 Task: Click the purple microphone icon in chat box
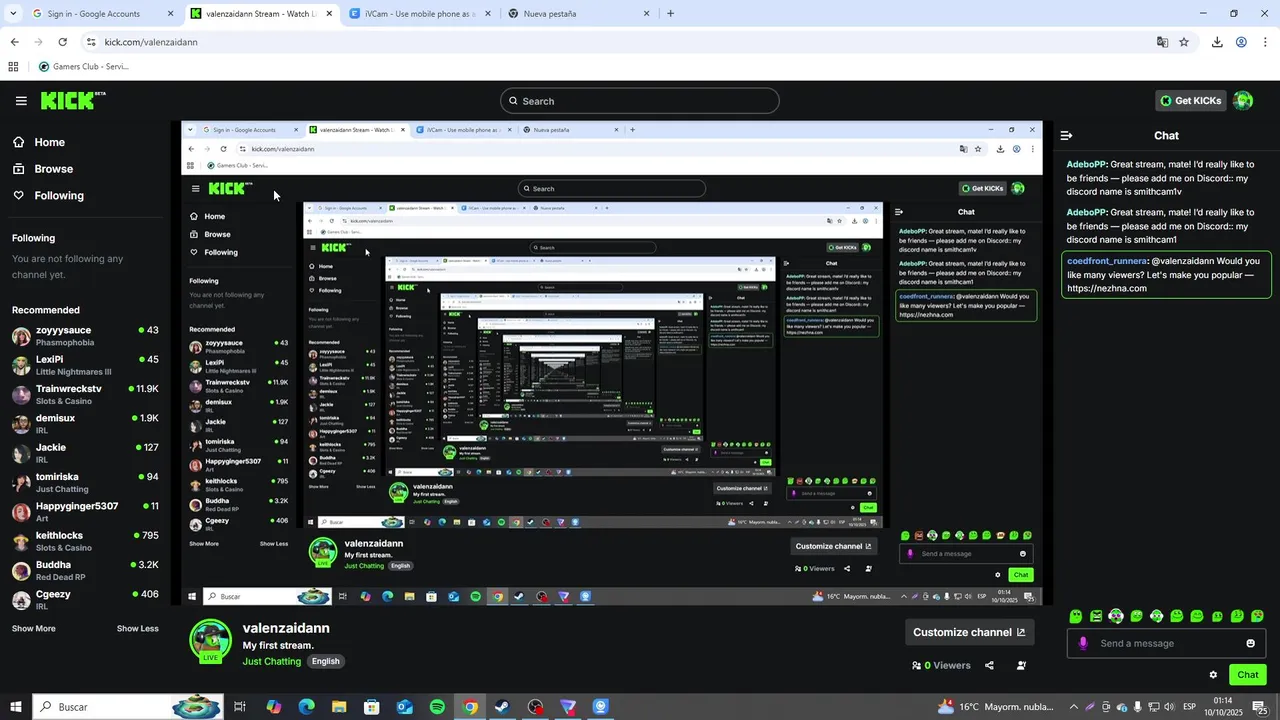[x=1083, y=643]
